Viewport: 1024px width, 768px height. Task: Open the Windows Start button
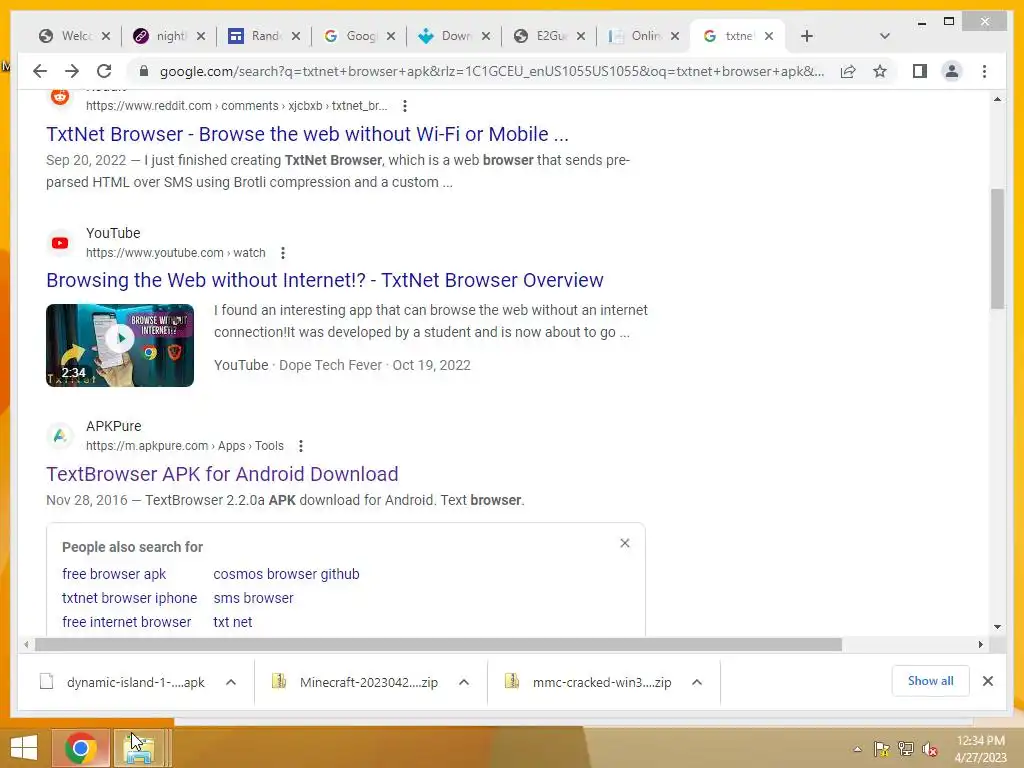pyautogui.click(x=24, y=748)
